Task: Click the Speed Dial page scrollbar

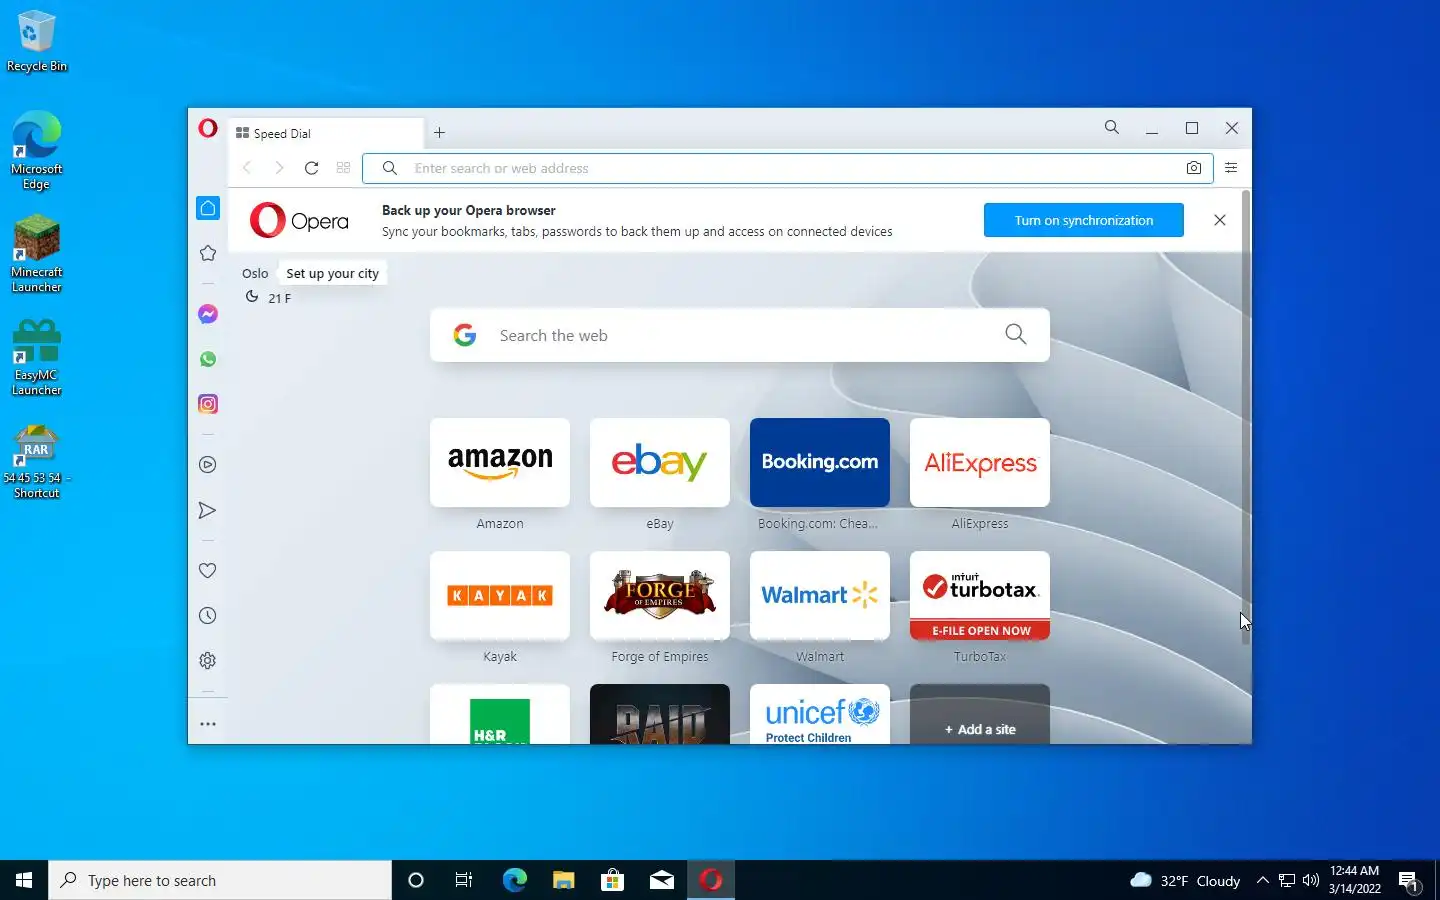Action: (1246, 416)
